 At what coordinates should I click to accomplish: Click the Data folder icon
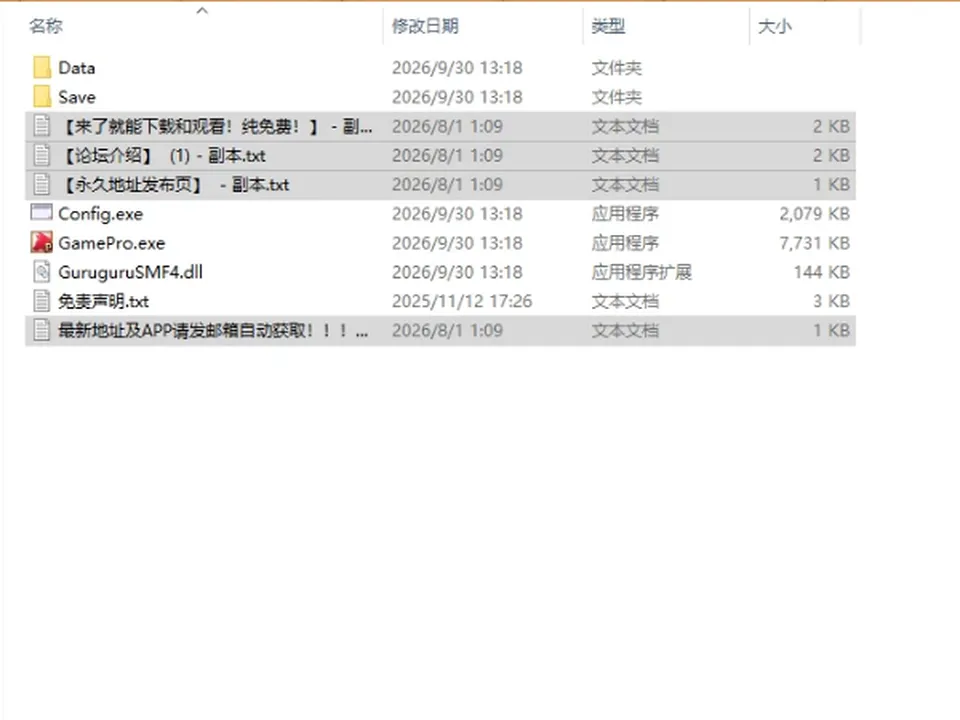coord(42,67)
